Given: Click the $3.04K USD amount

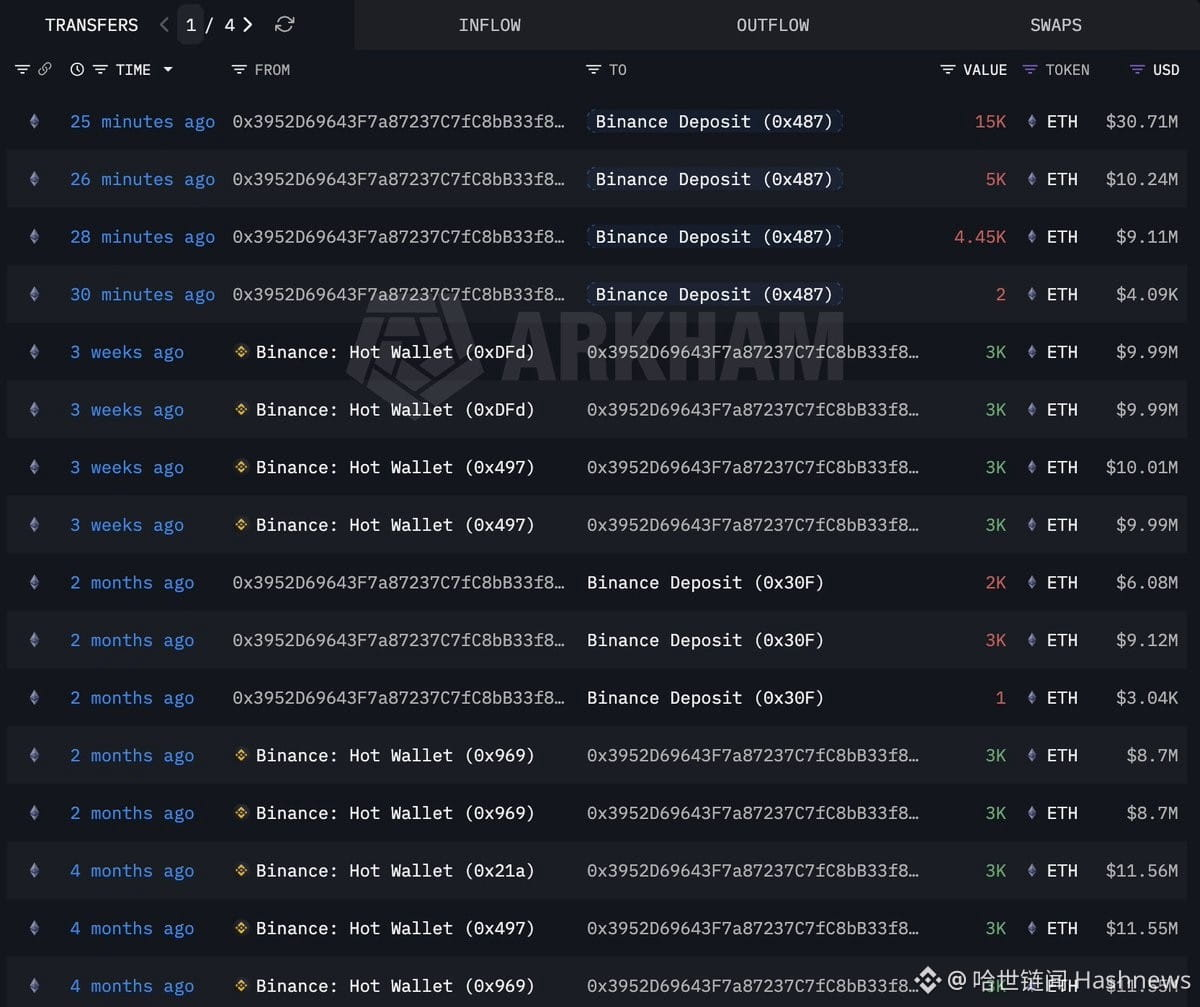Looking at the screenshot, I should coord(1147,698).
